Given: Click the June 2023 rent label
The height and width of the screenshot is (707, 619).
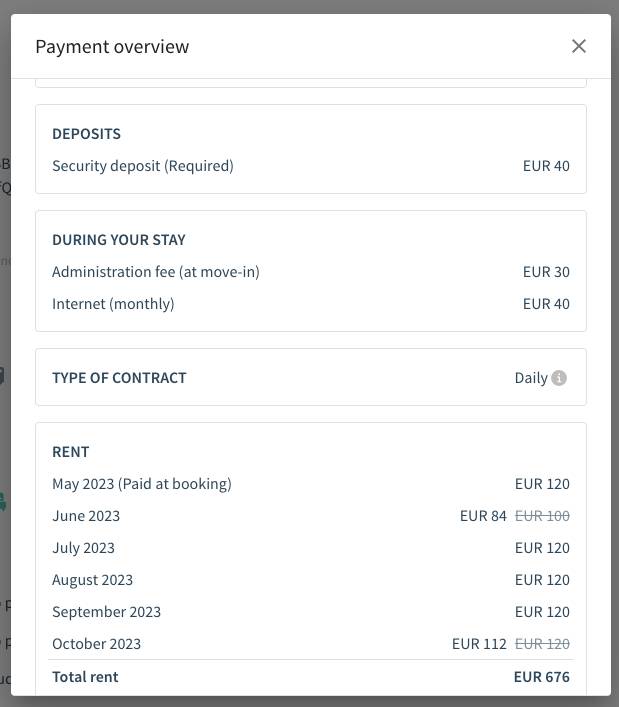Looking at the screenshot, I should [x=86, y=516].
